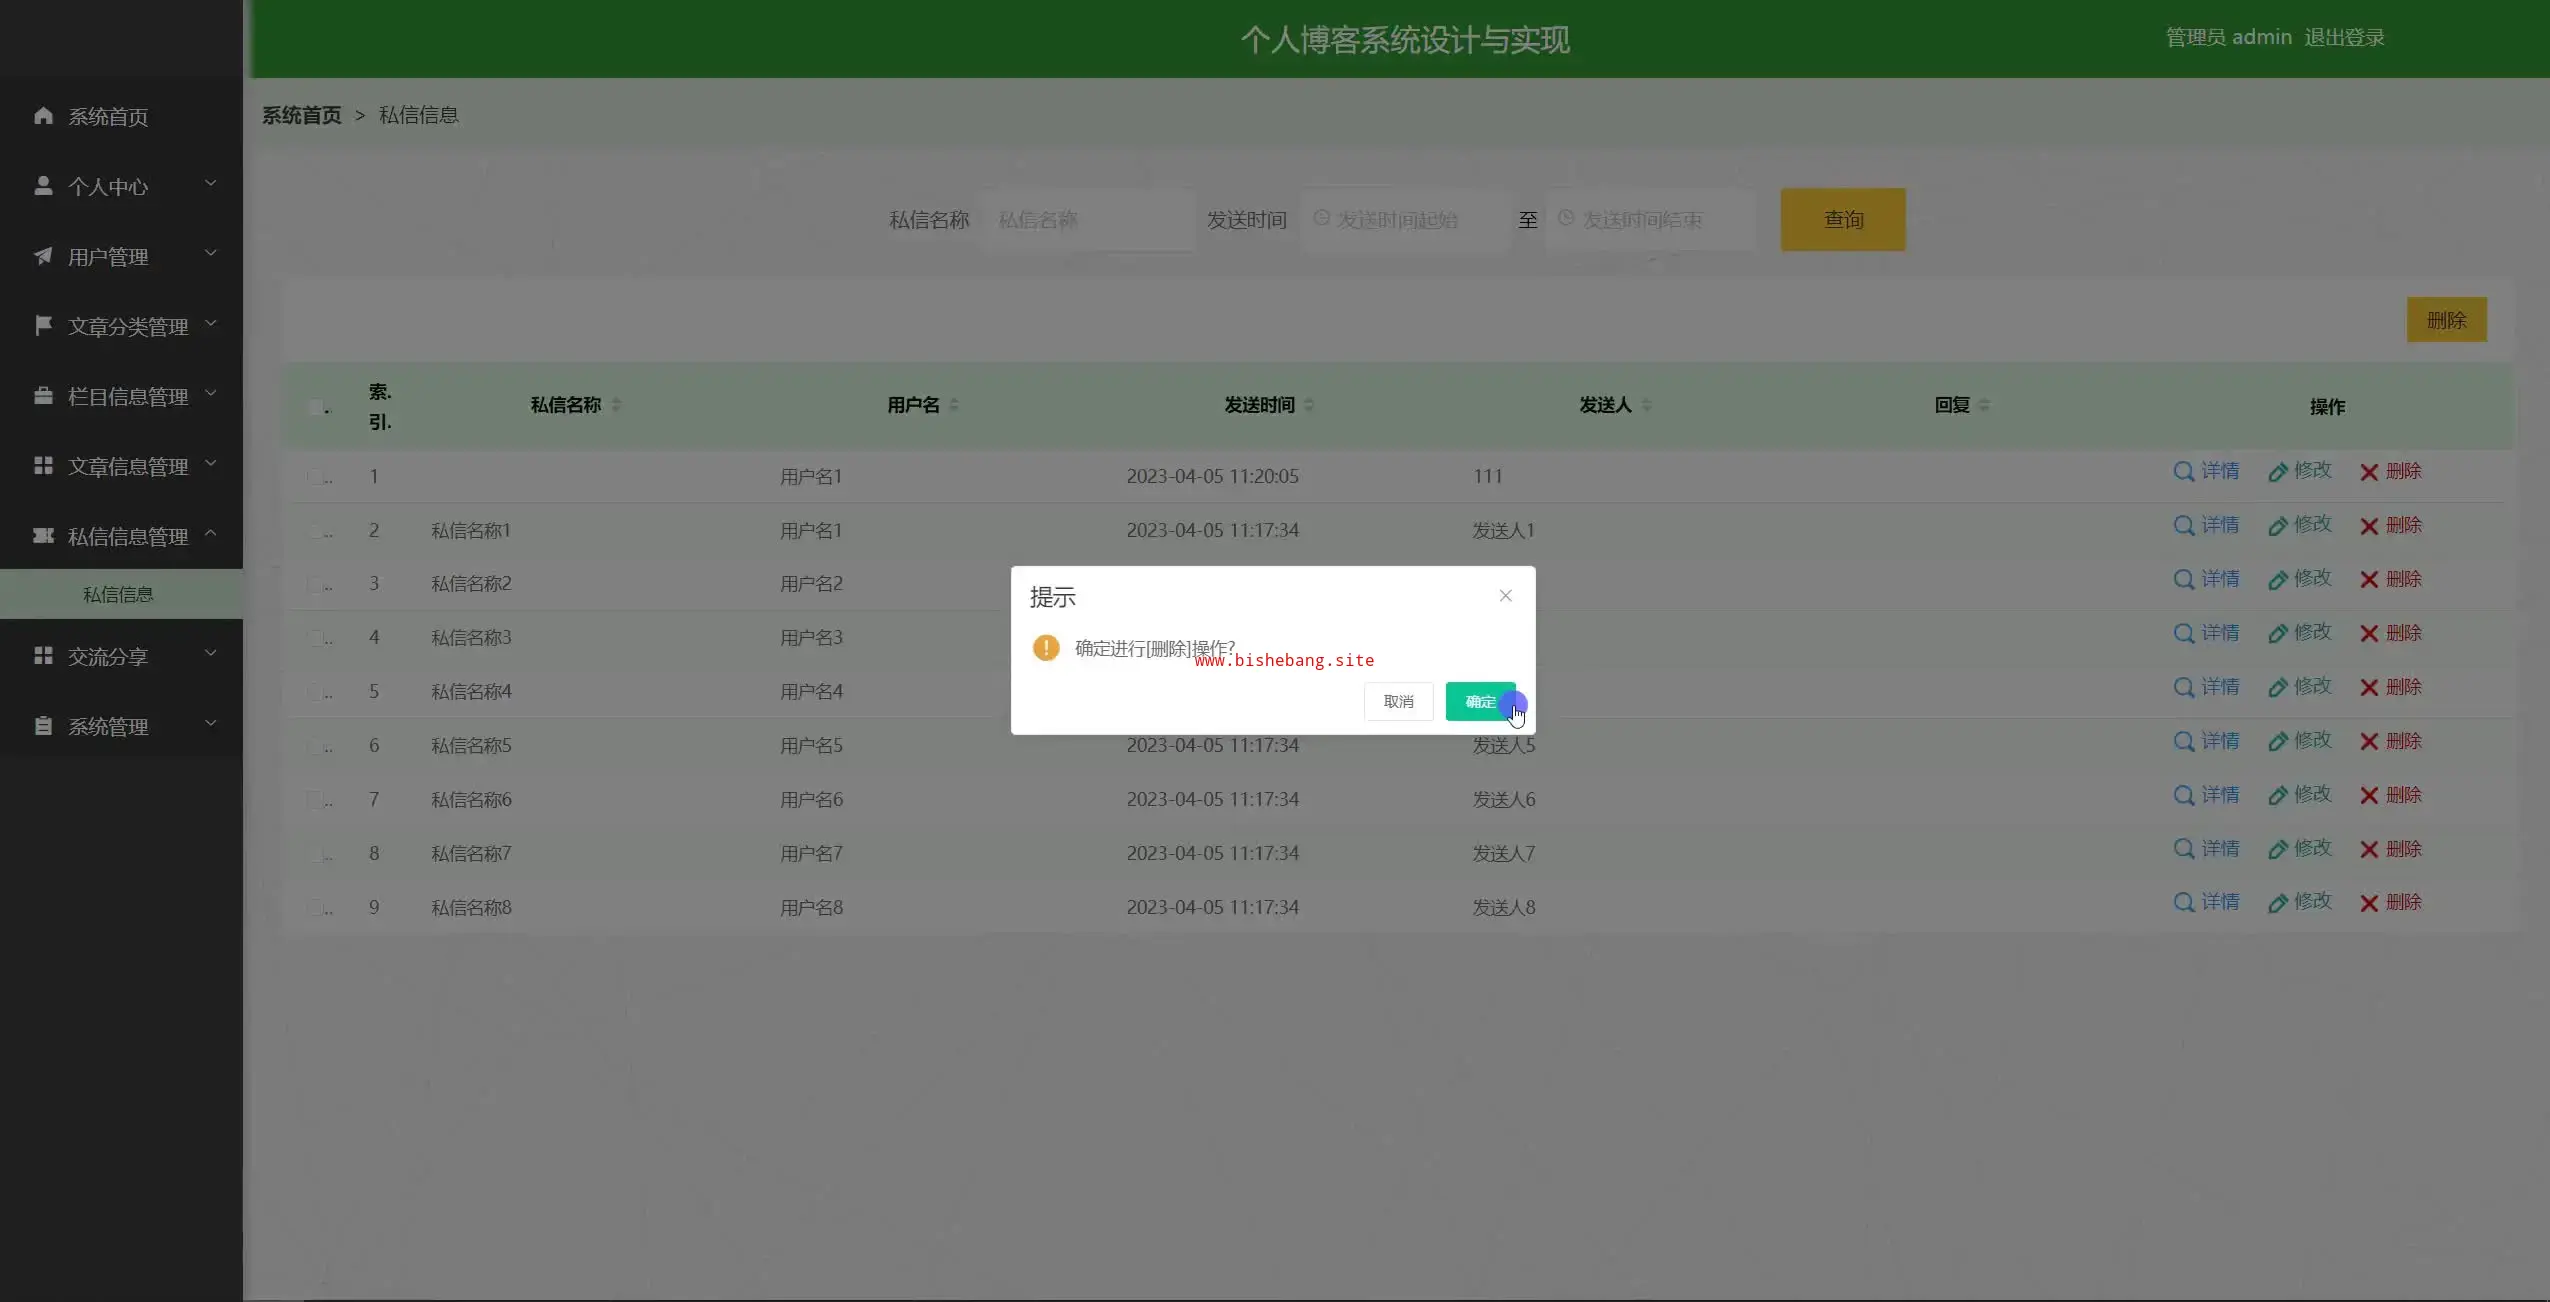2550x1302 pixels.
Task: Open the 文章信息管理 sidebar menu
Action: click(127, 466)
